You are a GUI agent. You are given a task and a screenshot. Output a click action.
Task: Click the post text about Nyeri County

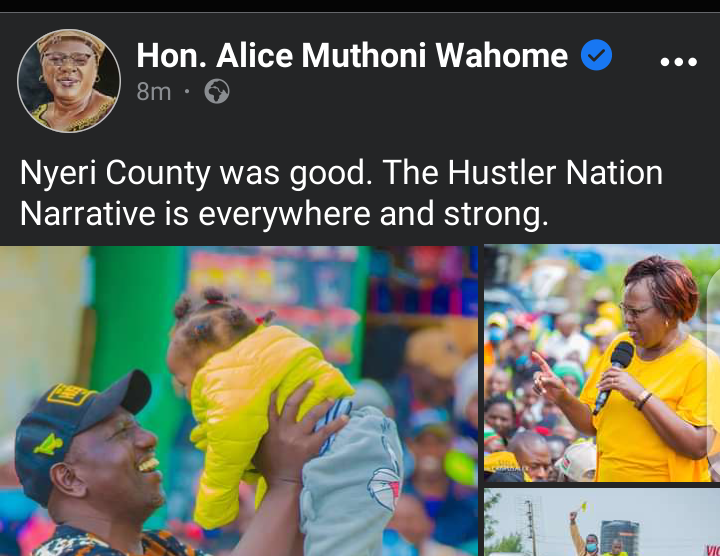click(341, 193)
